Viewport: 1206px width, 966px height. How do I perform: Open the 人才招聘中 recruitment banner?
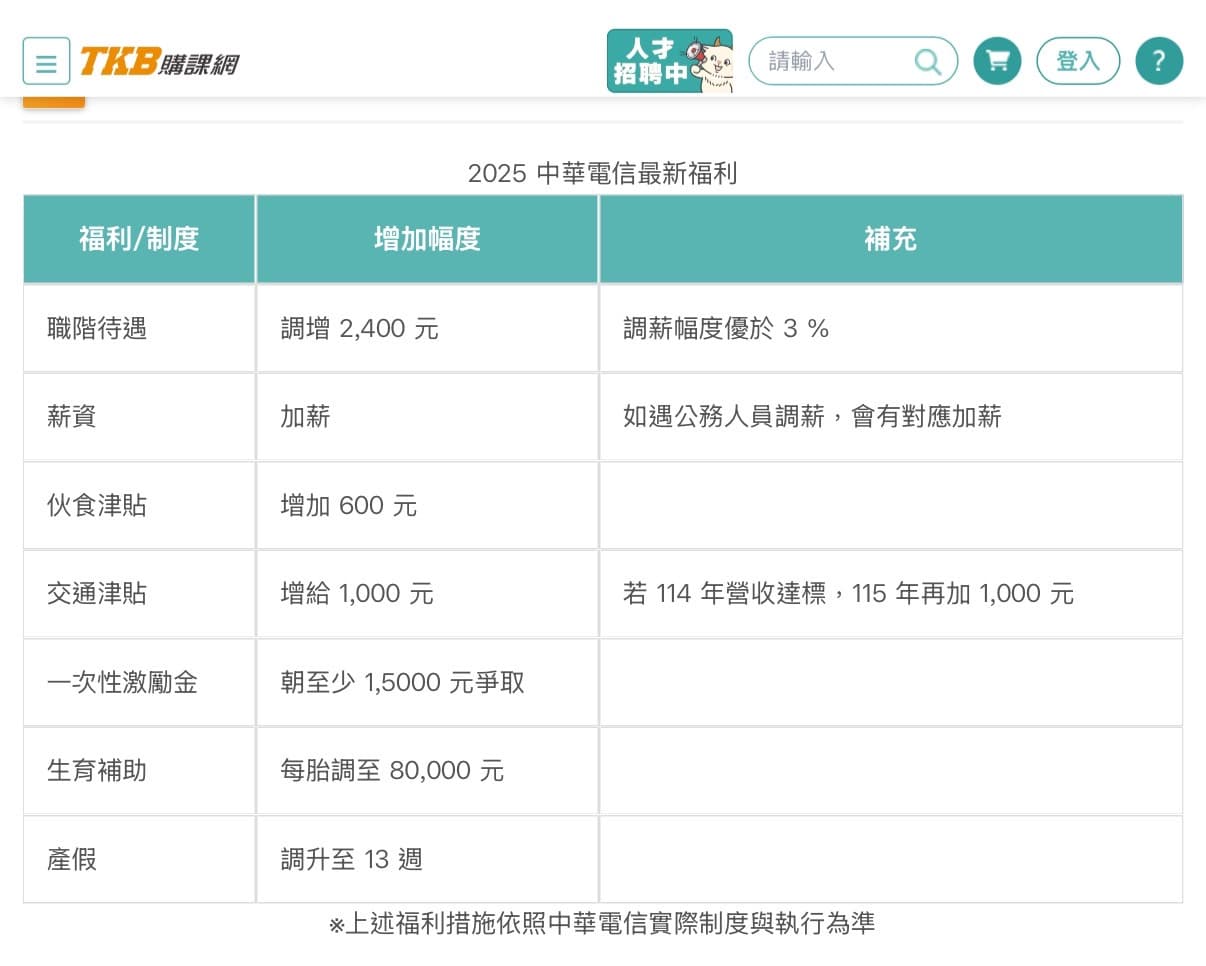pos(670,61)
